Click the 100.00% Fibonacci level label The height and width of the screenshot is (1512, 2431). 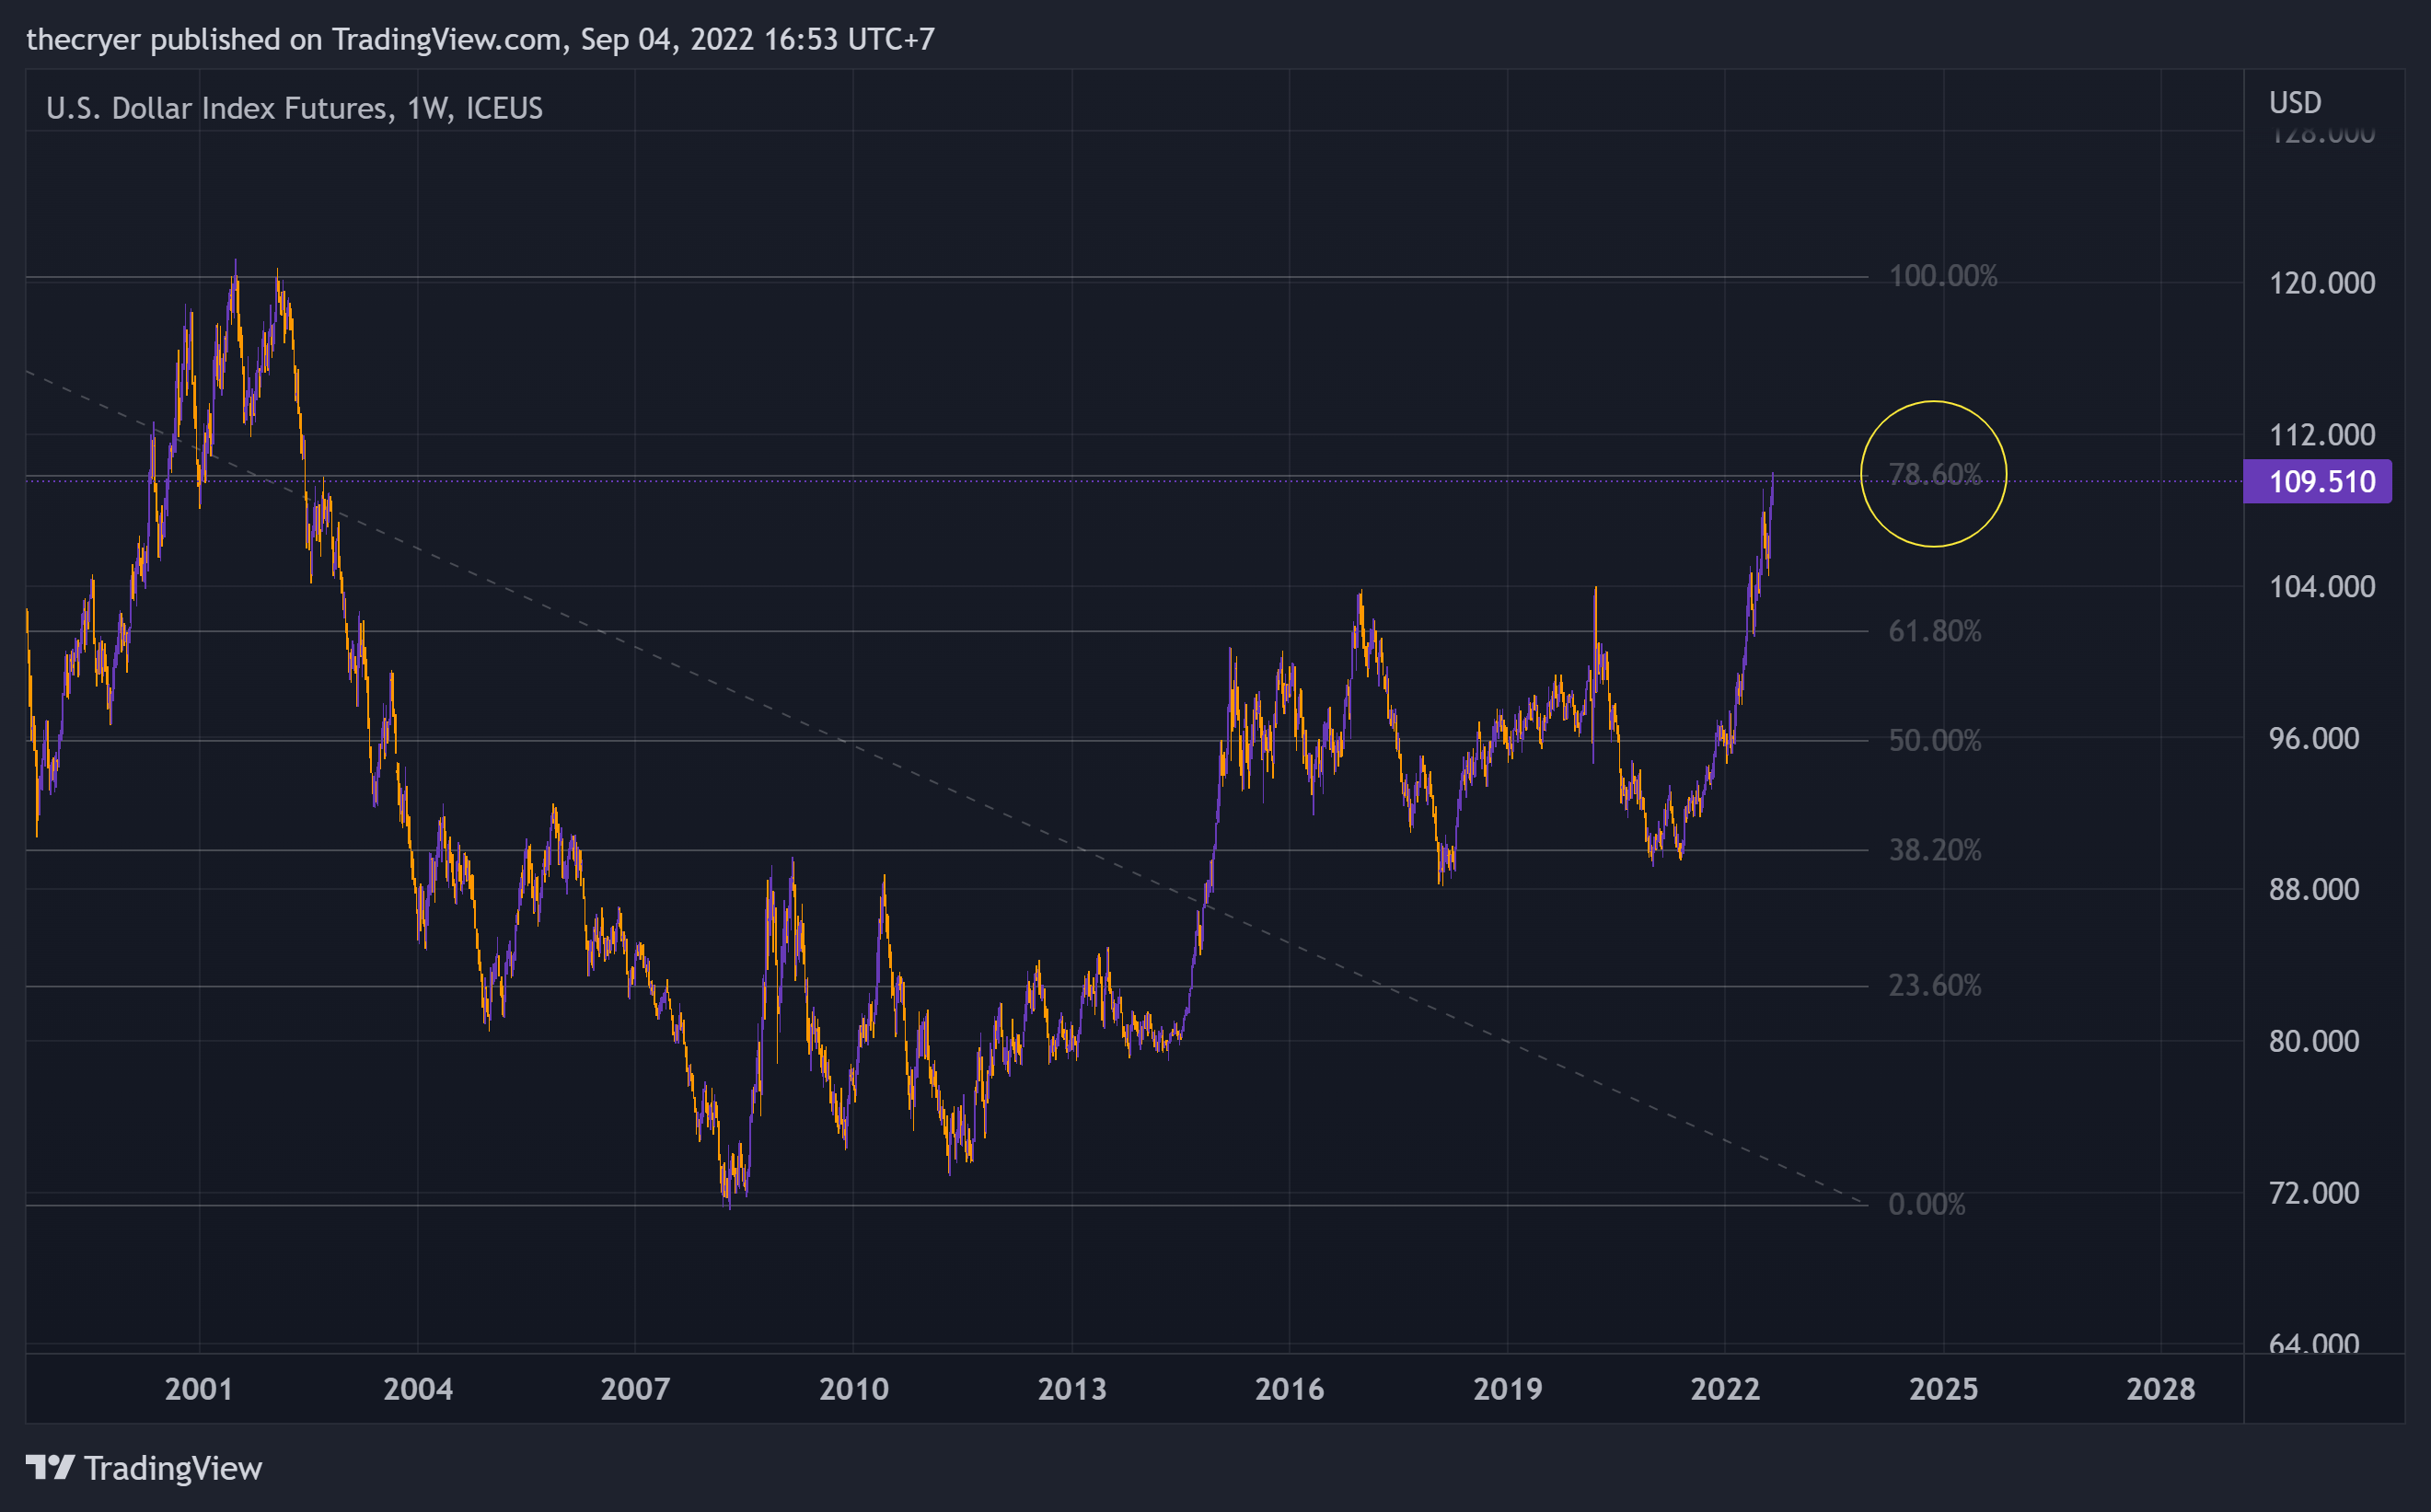coord(1942,276)
